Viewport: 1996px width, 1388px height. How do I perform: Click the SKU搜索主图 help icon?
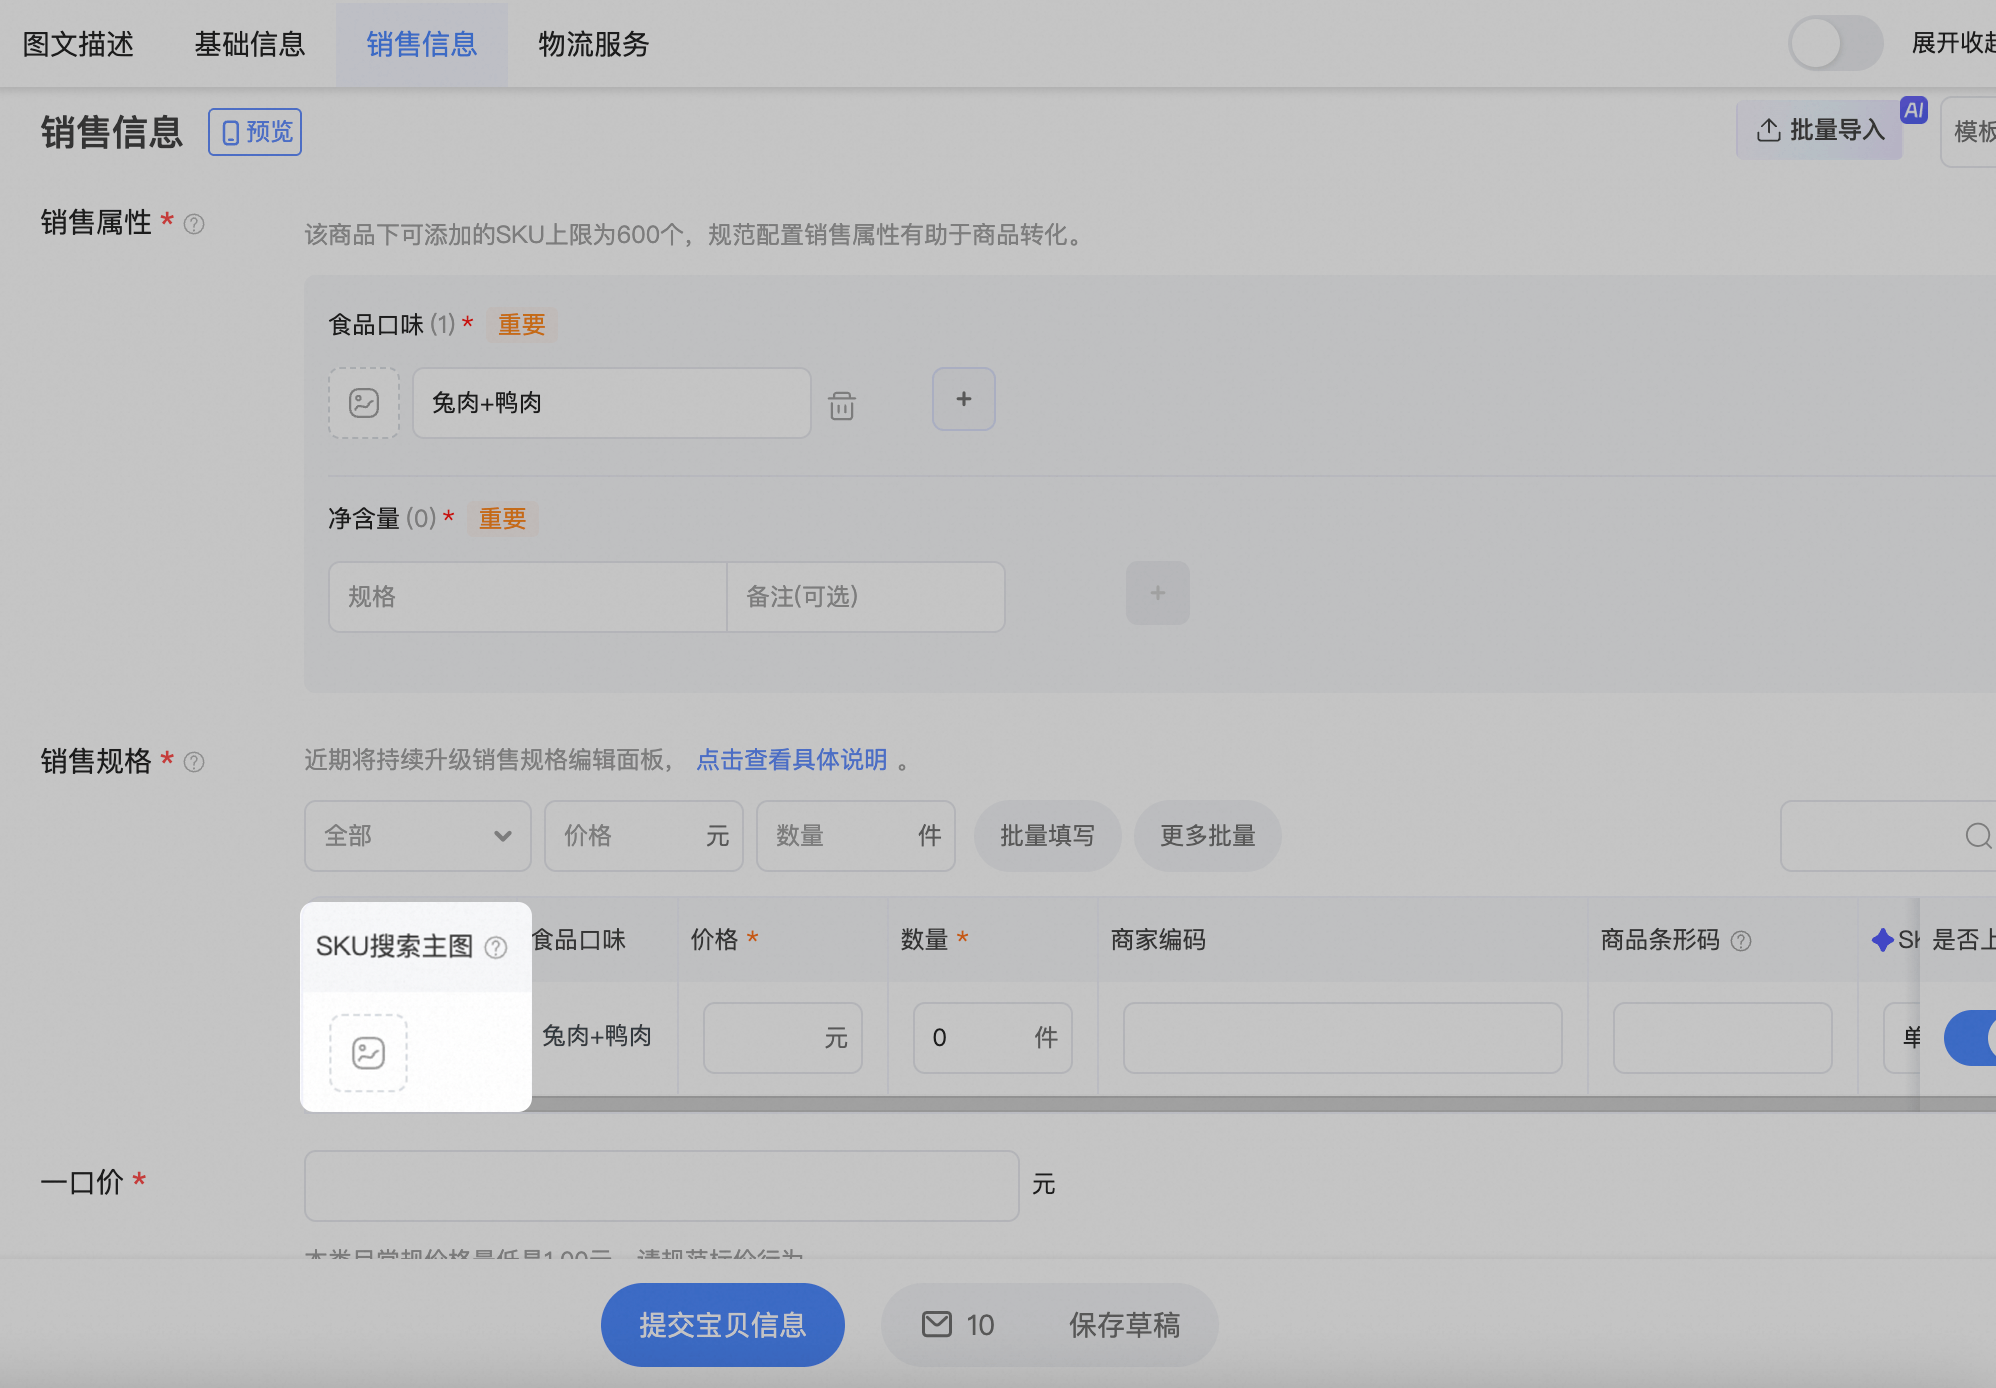(496, 947)
